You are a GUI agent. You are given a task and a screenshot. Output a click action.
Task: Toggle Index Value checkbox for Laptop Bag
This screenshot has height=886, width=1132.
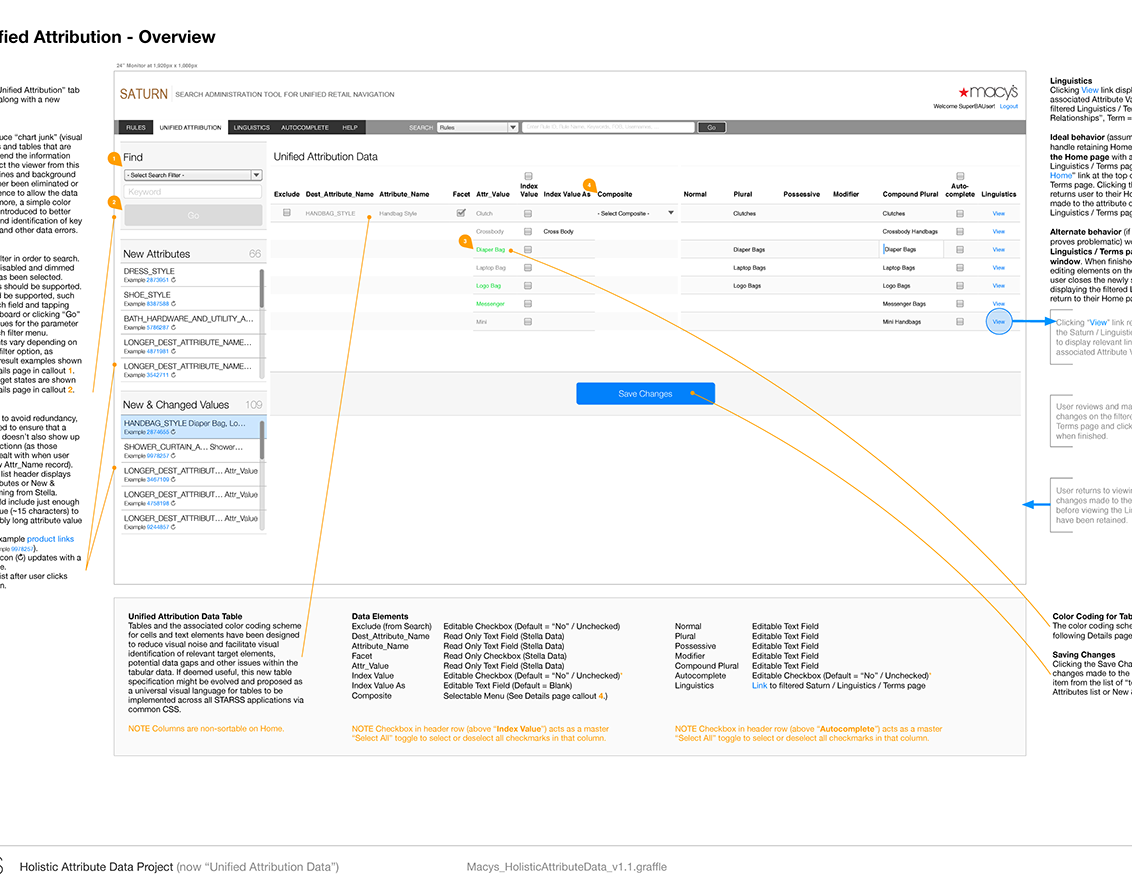(528, 268)
